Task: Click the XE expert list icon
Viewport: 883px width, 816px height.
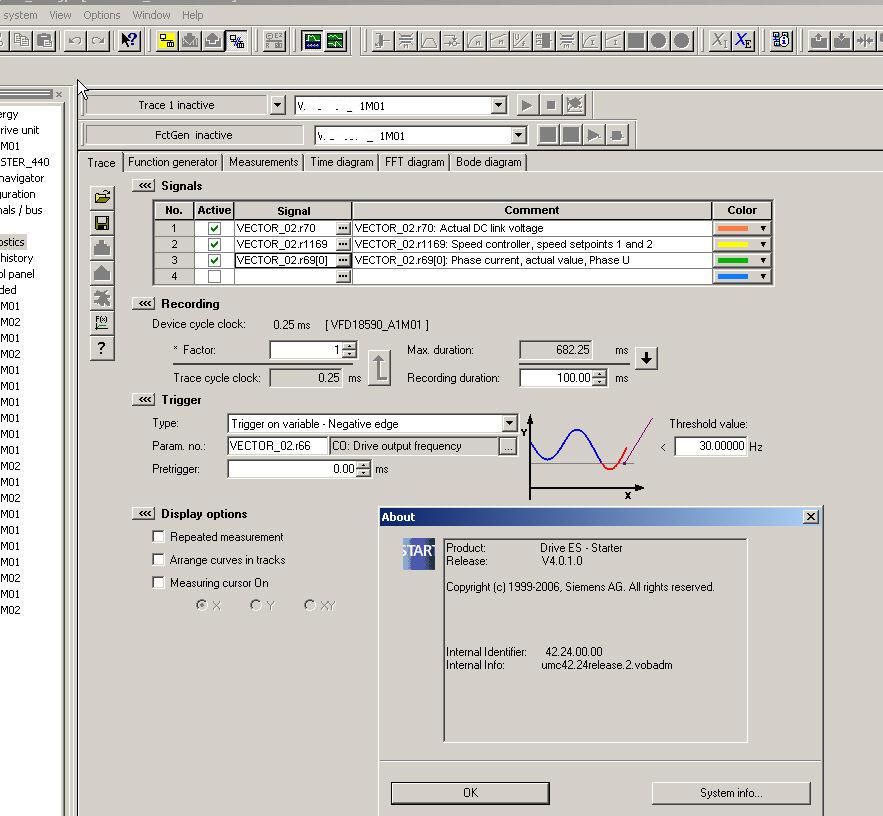Action: coord(743,41)
